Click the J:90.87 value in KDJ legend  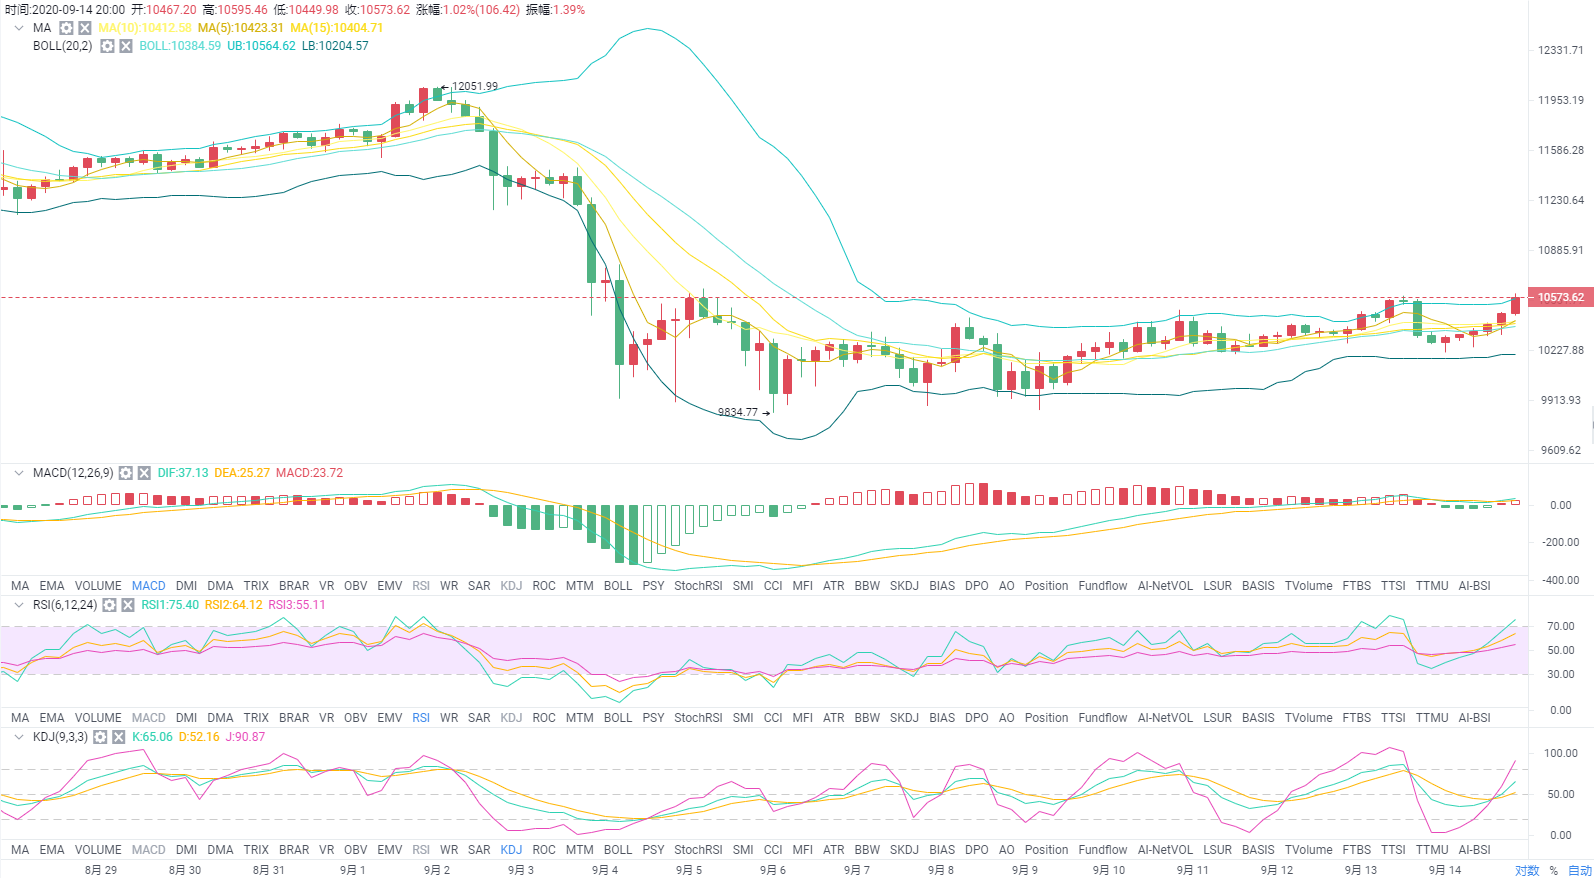245,737
